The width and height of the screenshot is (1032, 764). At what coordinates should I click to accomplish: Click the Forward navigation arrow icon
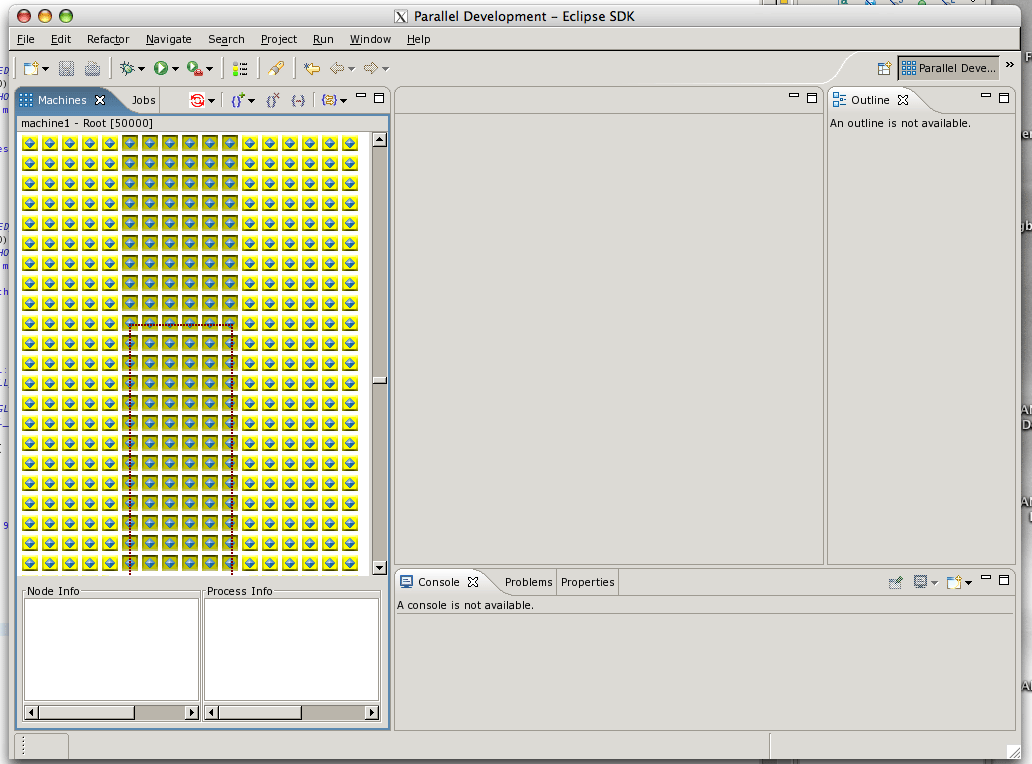[371, 68]
